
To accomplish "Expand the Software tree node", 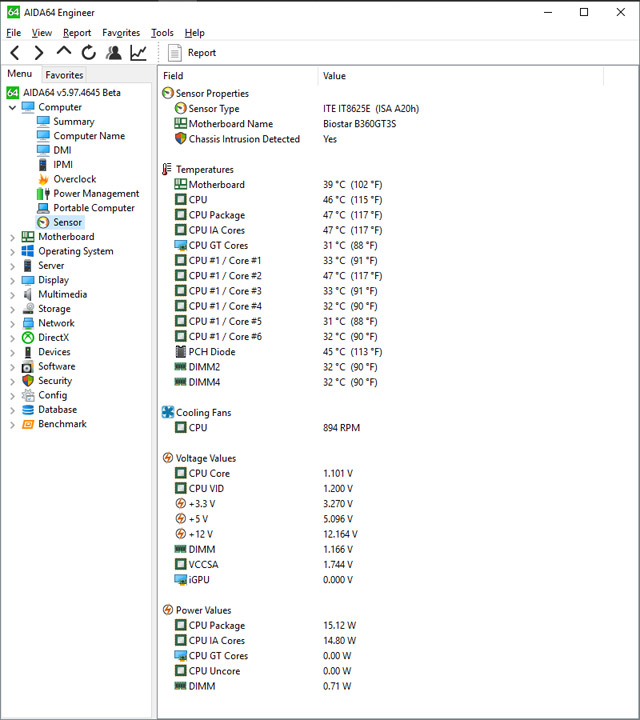I will [12, 367].
